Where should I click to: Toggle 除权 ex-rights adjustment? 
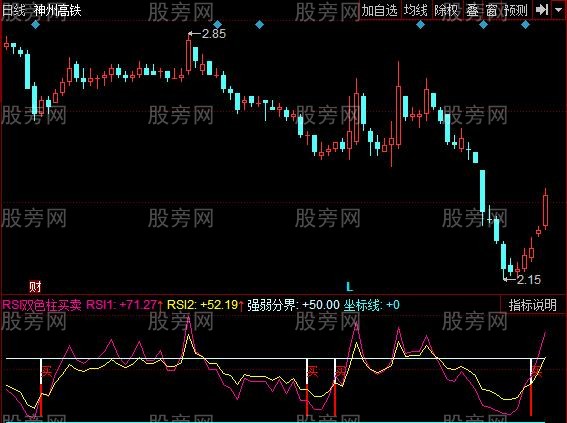click(447, 10)
